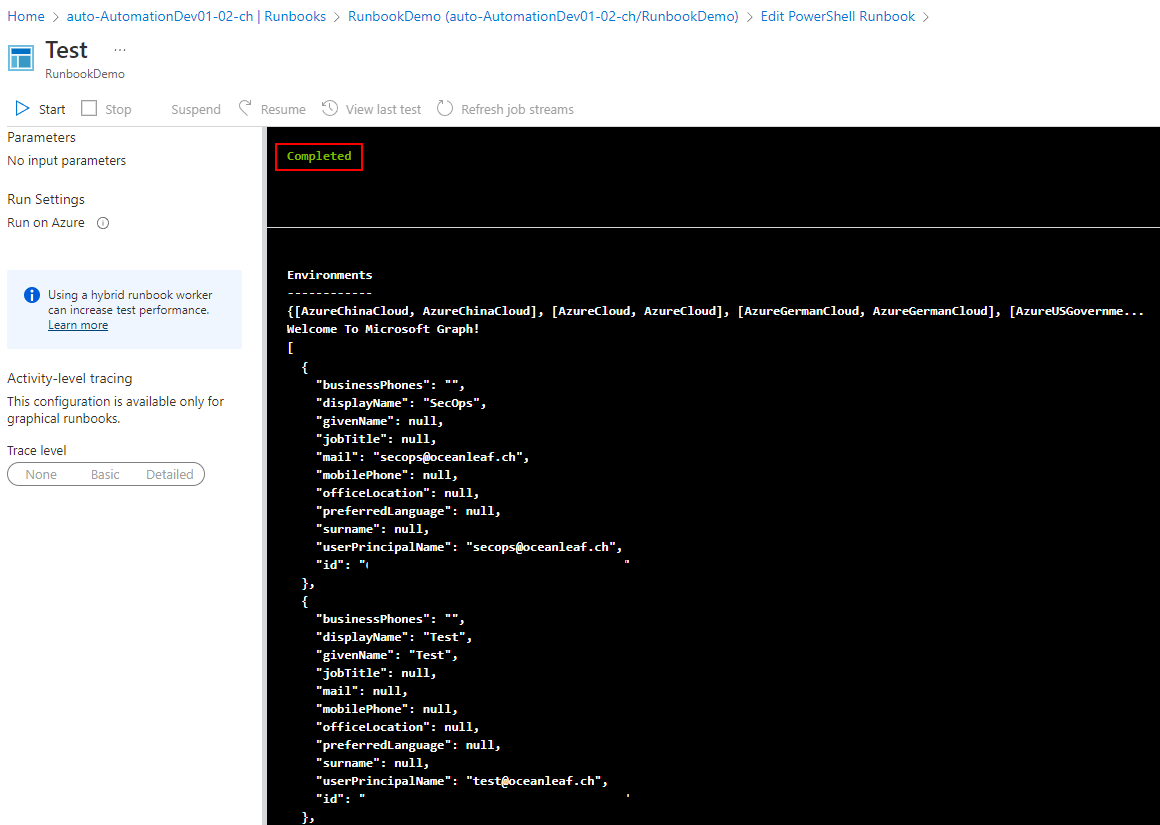
Task: Set trace level to None
Action: (x=41, y=474)
